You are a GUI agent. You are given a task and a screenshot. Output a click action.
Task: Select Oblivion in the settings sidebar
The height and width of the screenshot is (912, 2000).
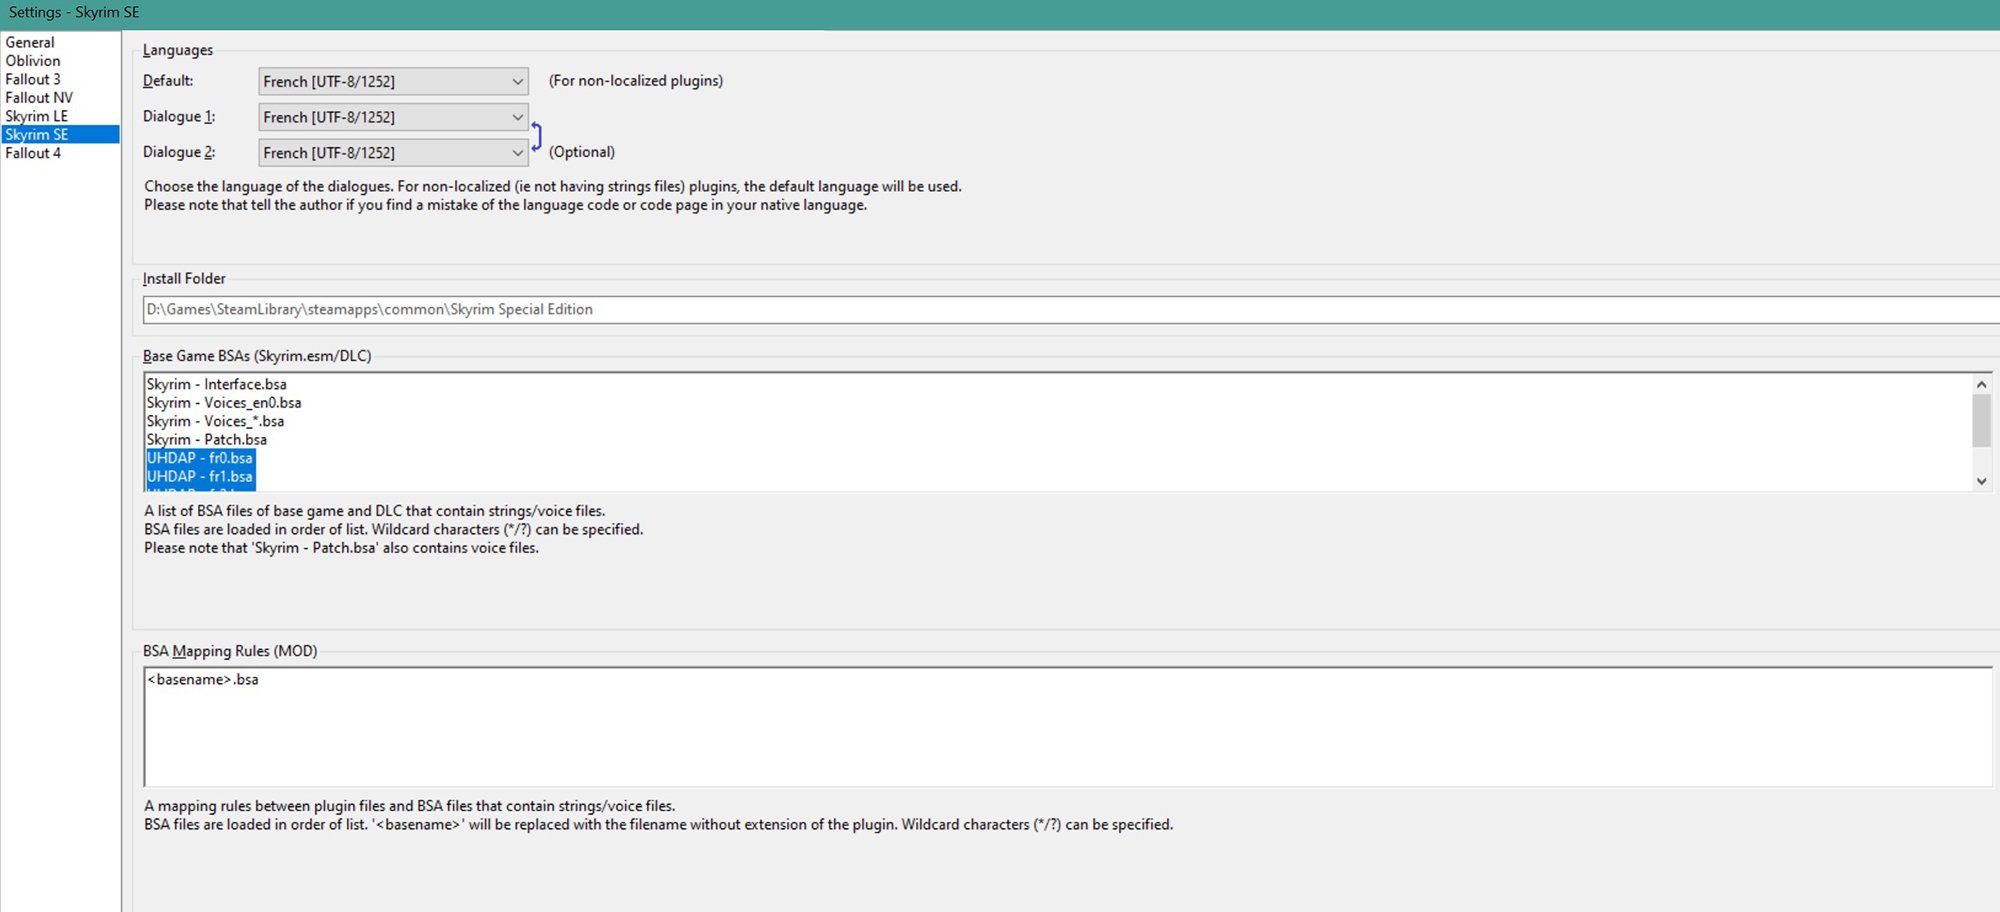pyautogui.click(x=33, y=61)
